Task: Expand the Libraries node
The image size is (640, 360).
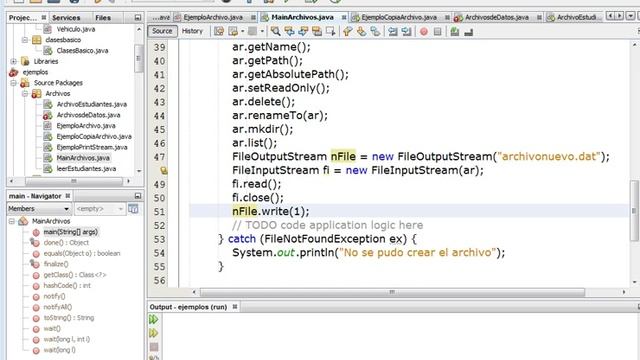Action: [x=13, y=61]
